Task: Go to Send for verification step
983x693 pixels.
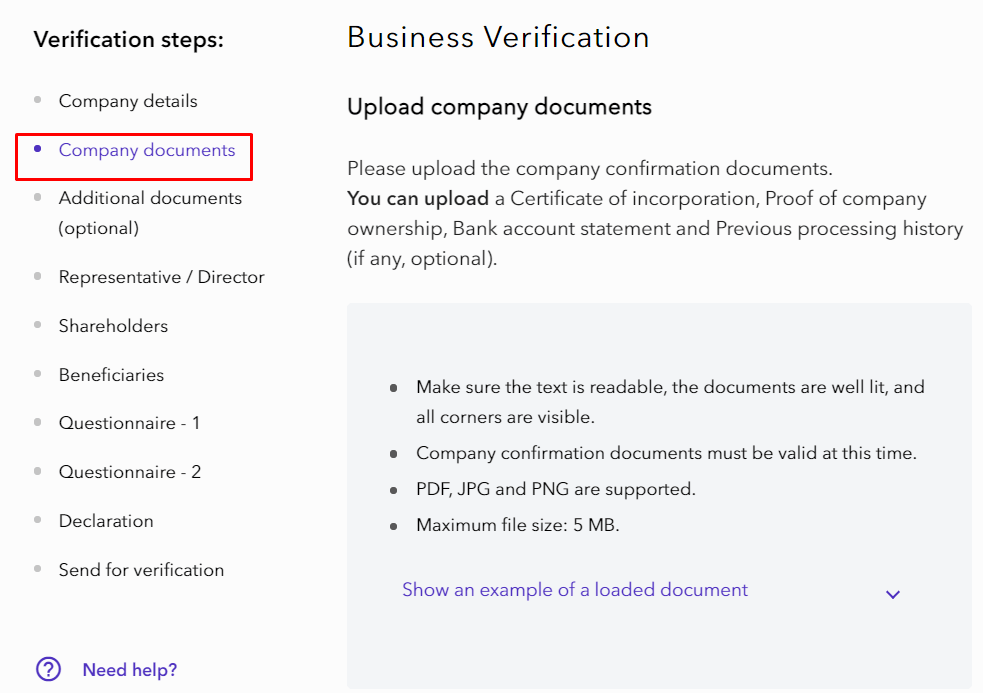Action: [141, 570]
